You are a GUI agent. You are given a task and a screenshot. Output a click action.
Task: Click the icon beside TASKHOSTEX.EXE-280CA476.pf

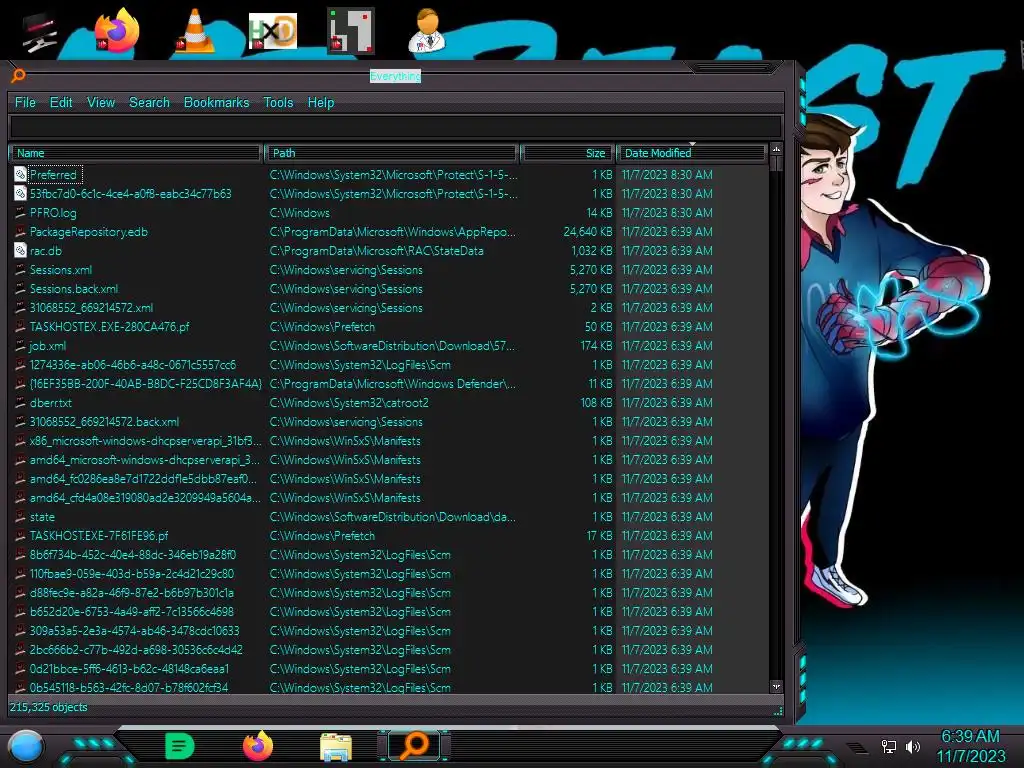20,327
